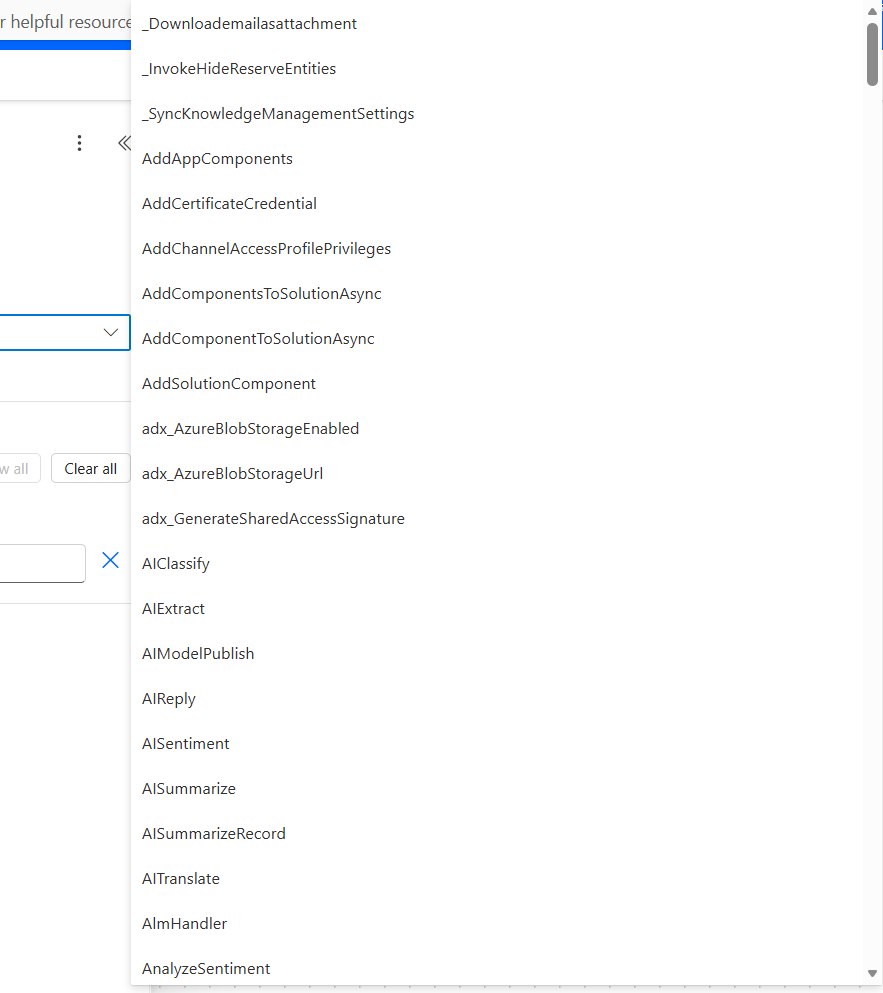Pick AISummarizeRecord from the list

tap(214, 834)
